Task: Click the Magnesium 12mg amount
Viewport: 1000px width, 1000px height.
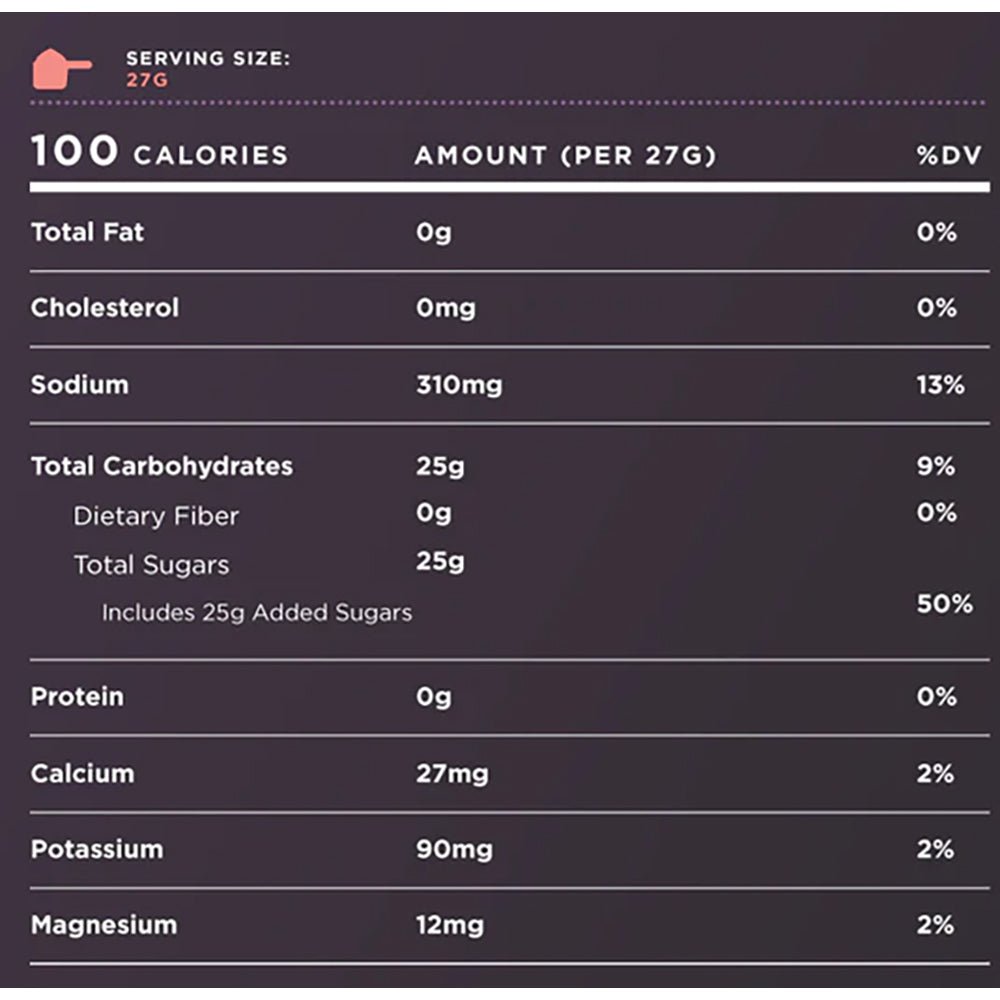Action: click(449, 925)
